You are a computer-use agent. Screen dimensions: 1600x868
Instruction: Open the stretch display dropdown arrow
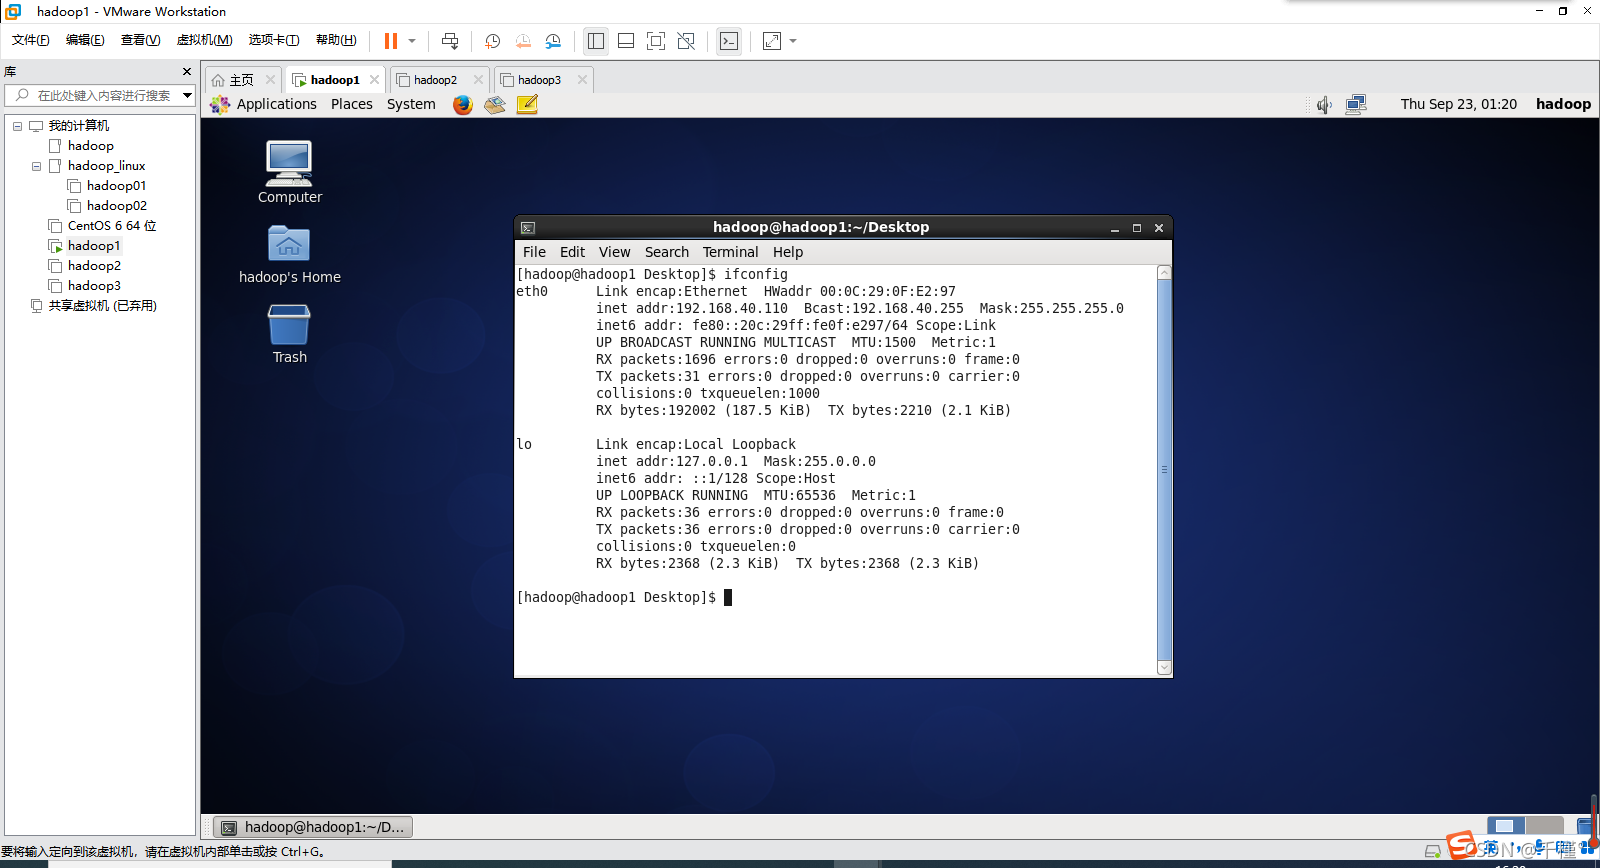pos(793,41)
